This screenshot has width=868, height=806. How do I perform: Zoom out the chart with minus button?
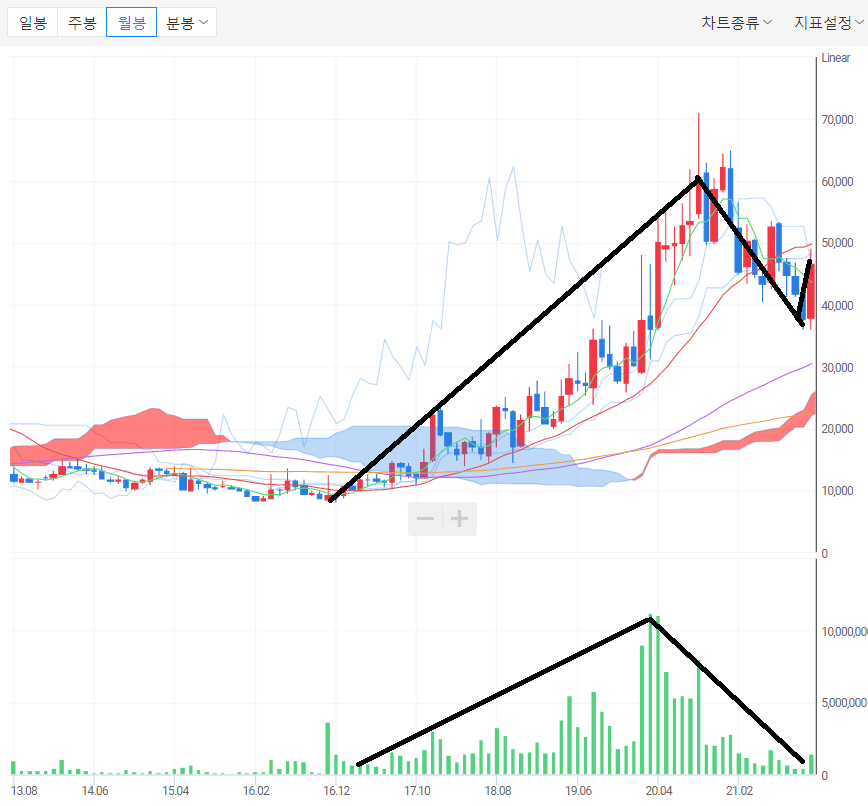point(425,519)
